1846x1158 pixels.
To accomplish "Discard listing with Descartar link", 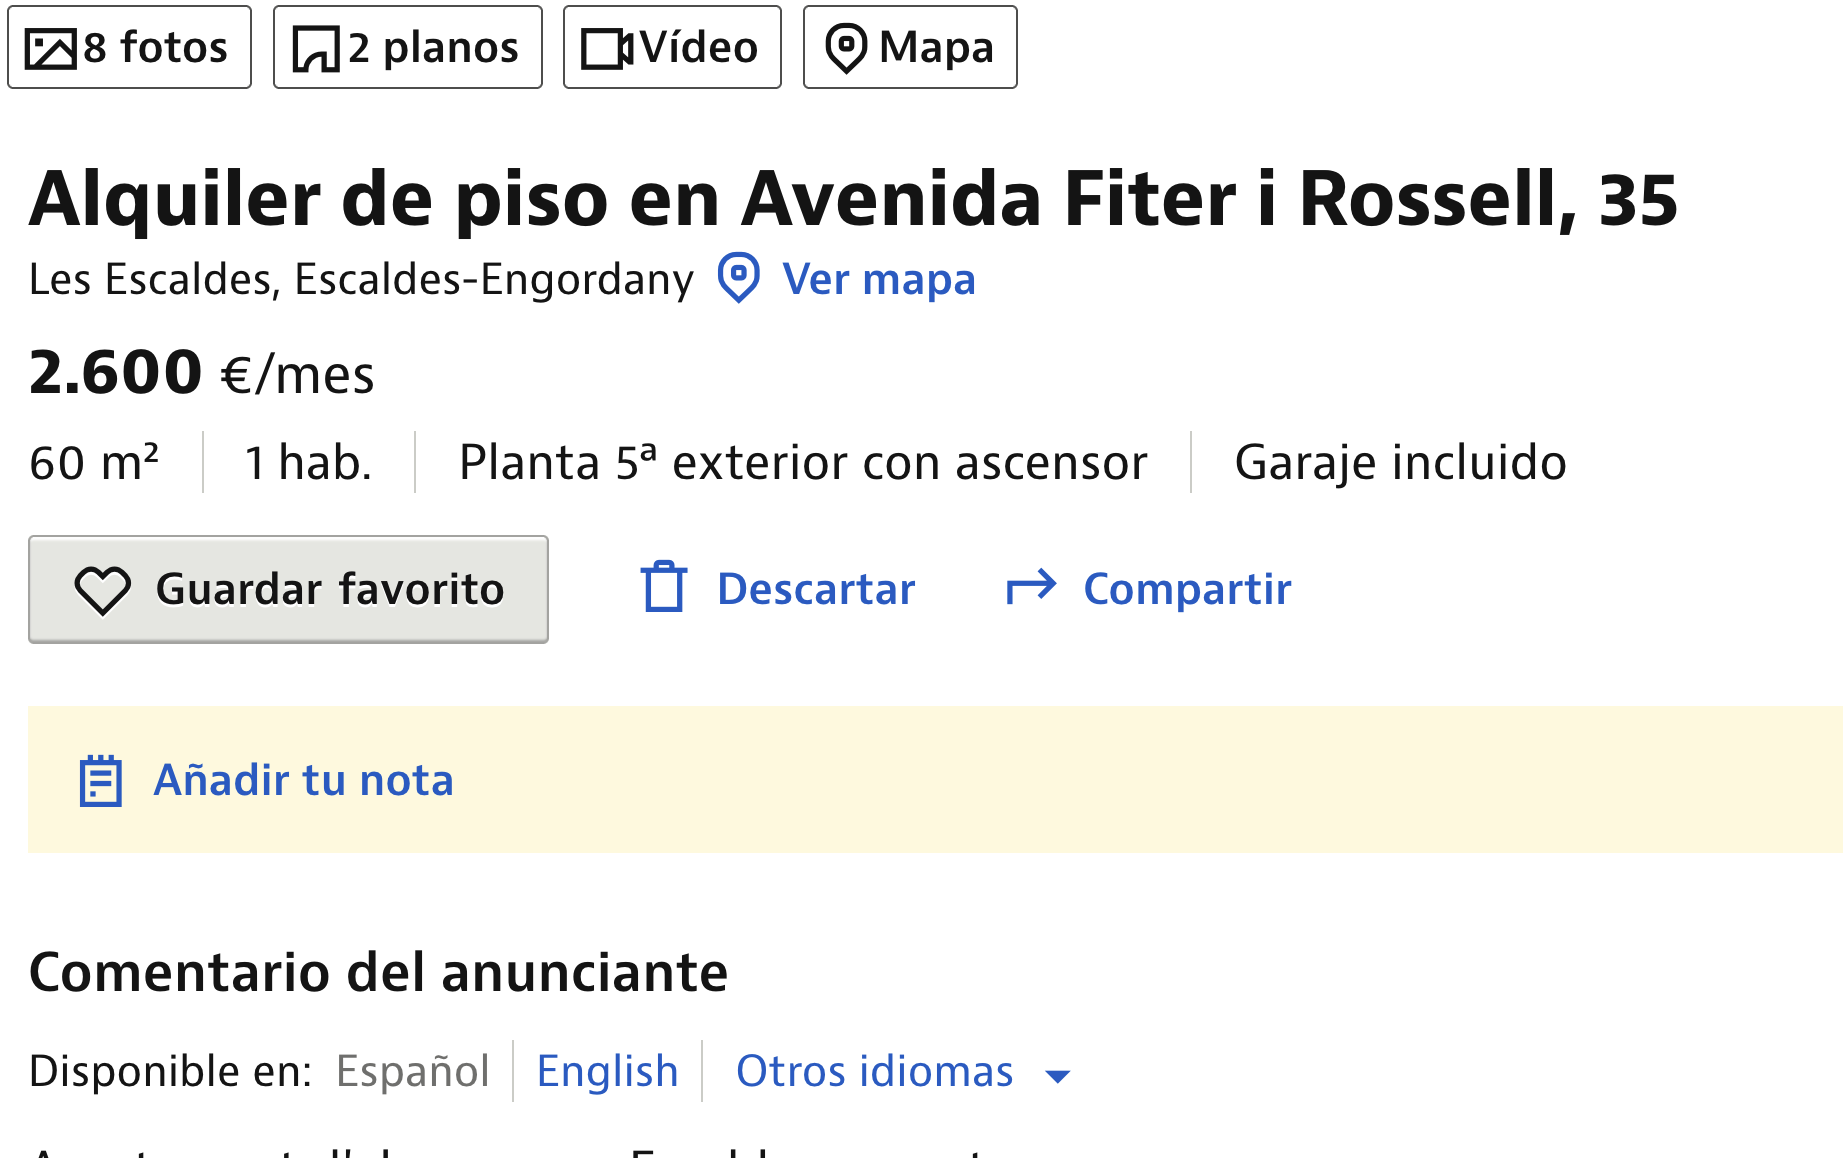I will click(816, 589).
